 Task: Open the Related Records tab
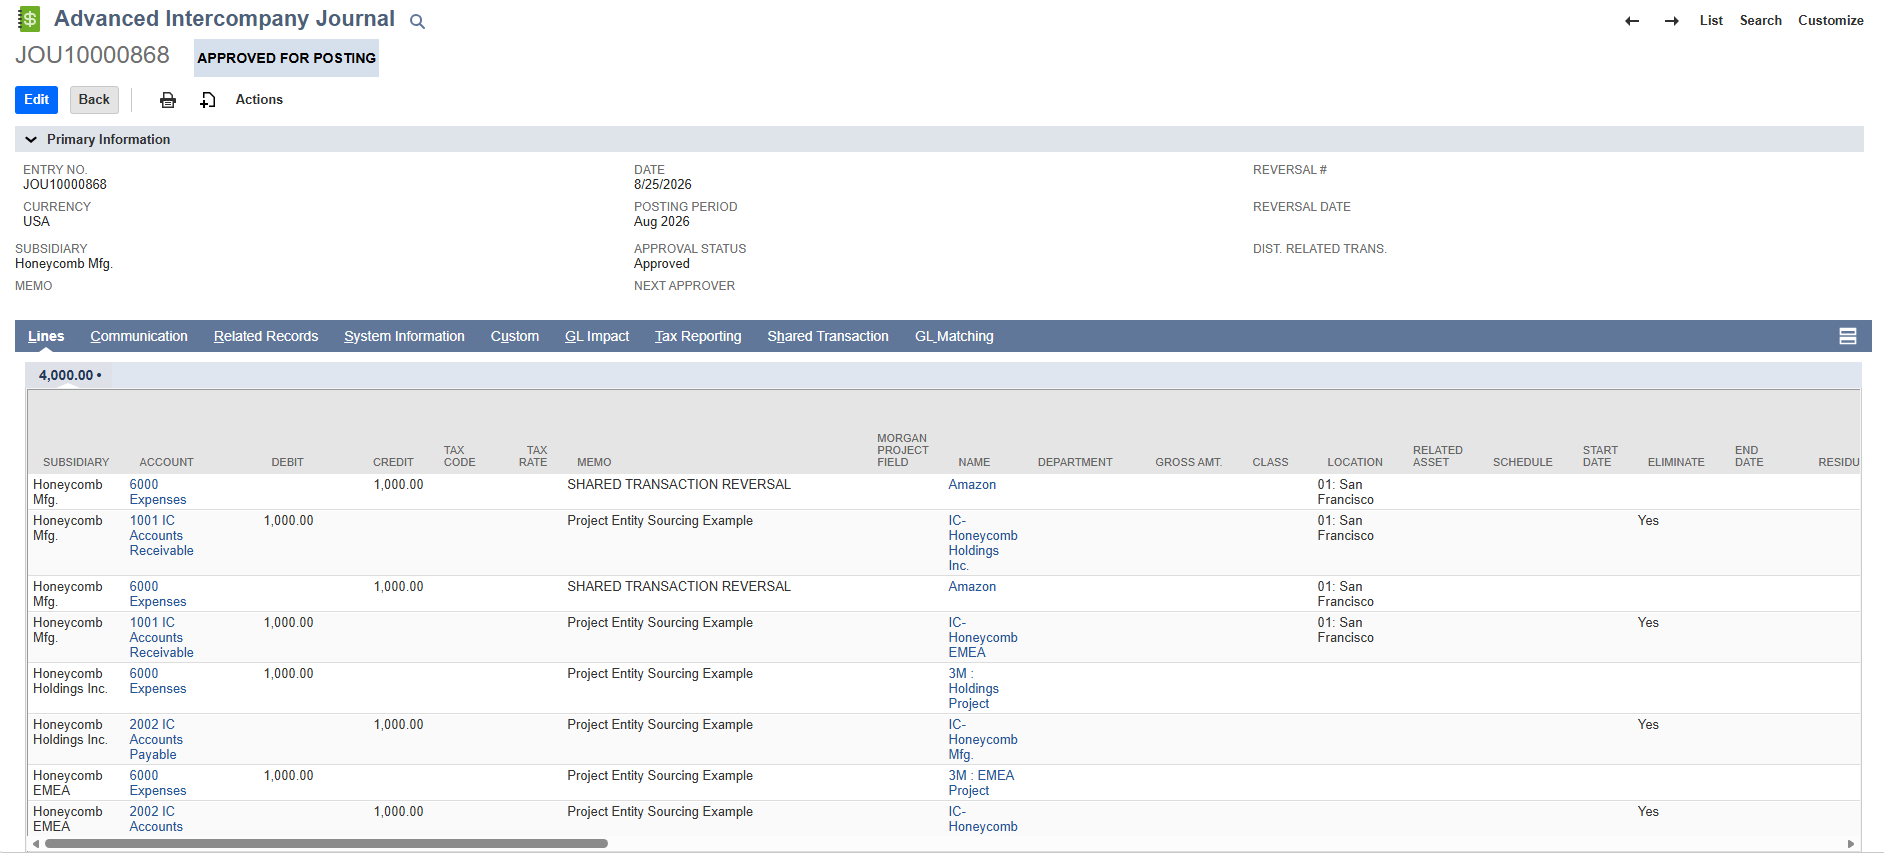(x=266, y=336)
